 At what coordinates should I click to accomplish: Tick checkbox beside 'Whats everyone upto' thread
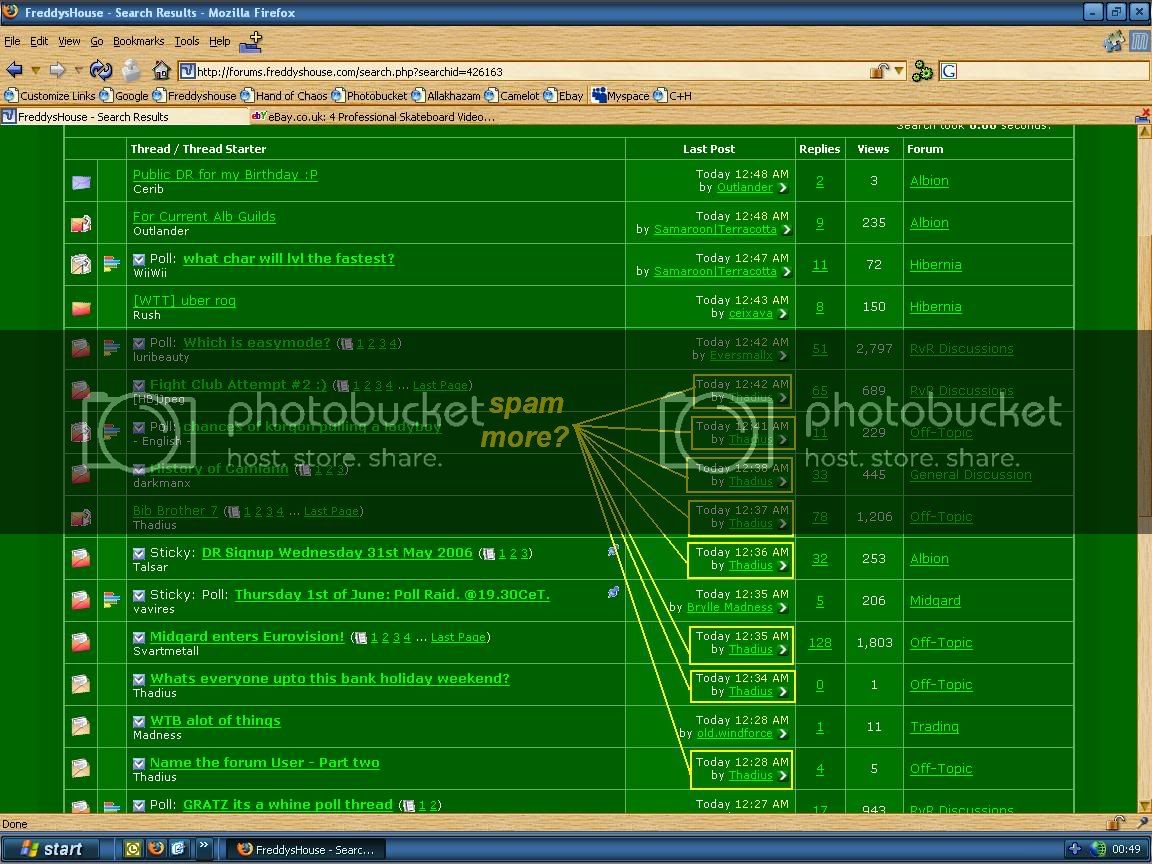(139, 680)
